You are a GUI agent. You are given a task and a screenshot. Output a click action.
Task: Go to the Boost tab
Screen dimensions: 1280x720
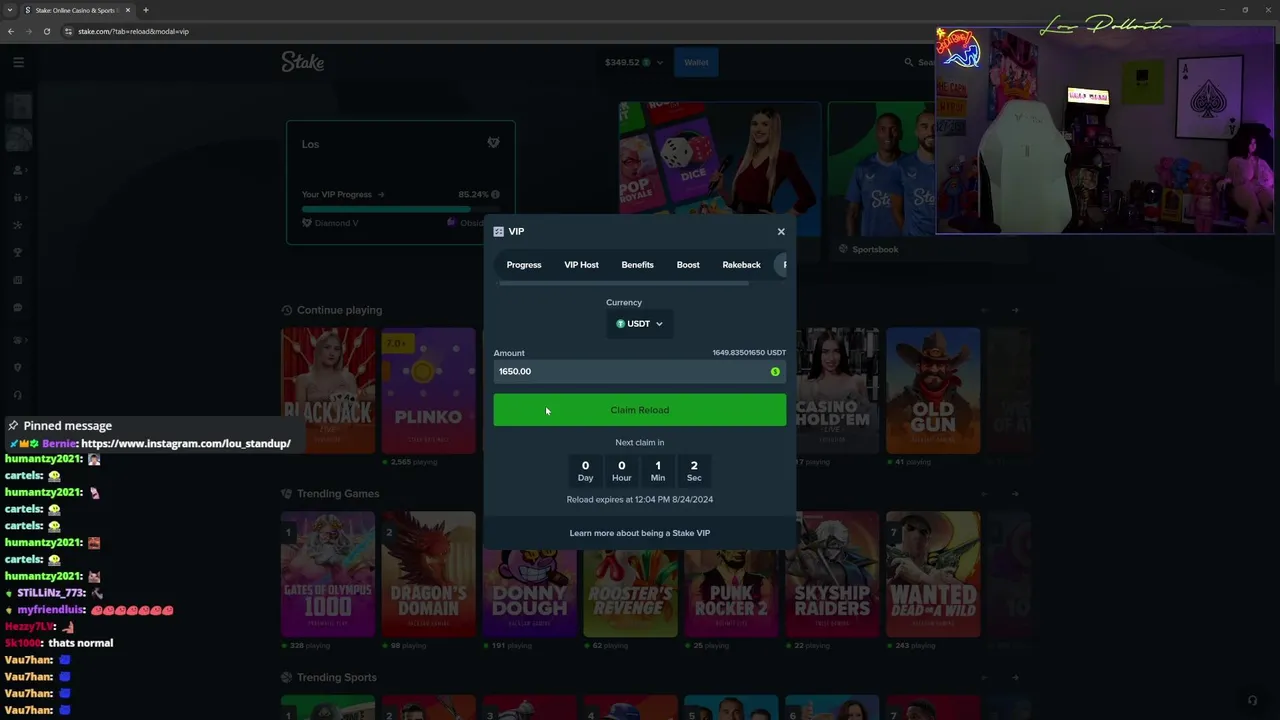point(688,265)
